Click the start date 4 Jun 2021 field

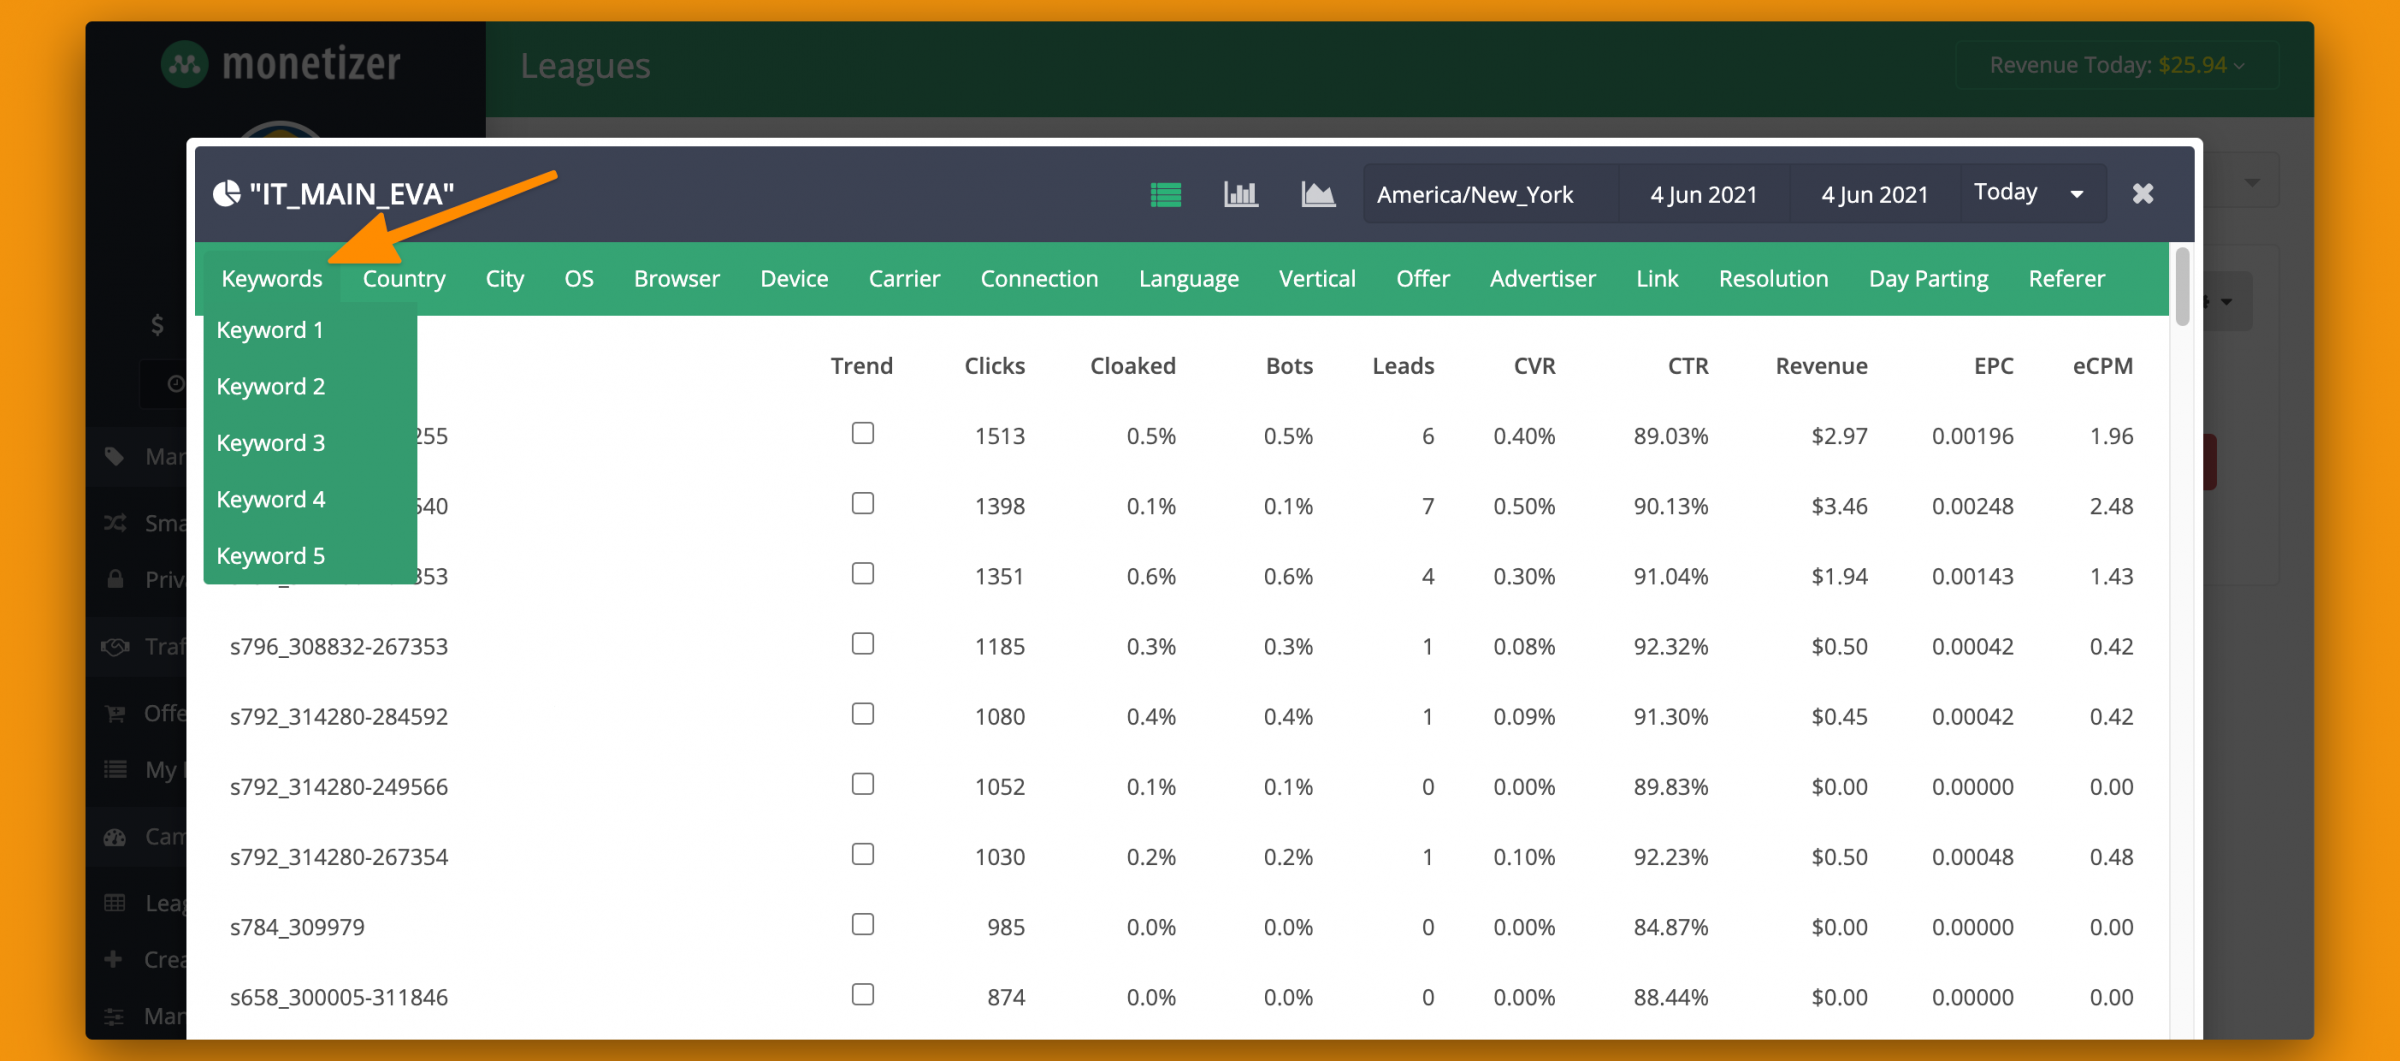pyautogui.click(x=1704, y=194)
